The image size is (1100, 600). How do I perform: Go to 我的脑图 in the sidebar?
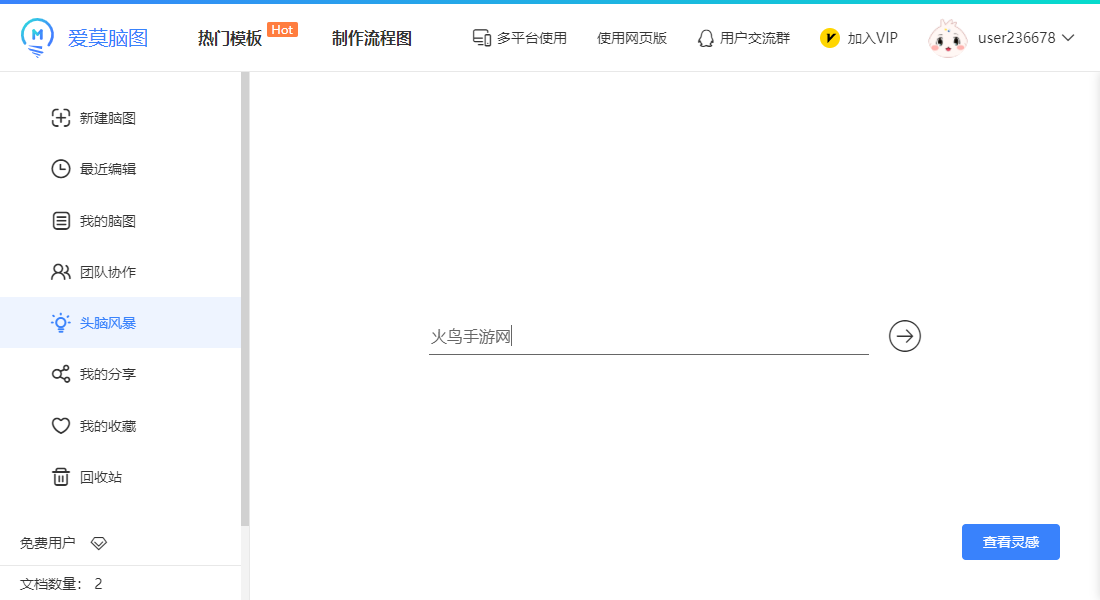121,221
